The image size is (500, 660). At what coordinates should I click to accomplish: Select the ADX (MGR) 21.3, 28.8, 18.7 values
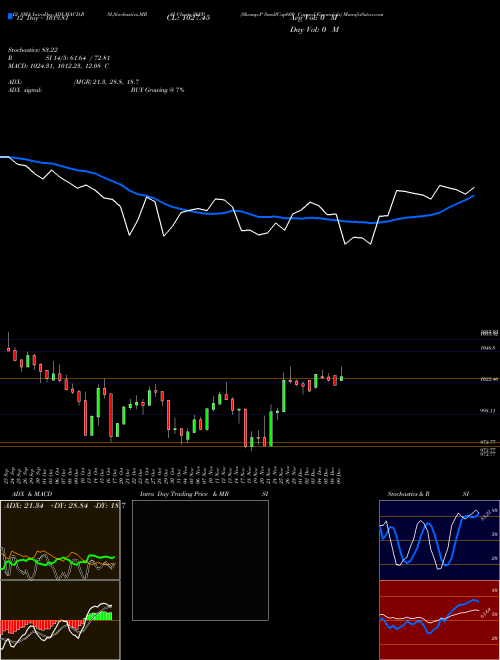[106, 82]
